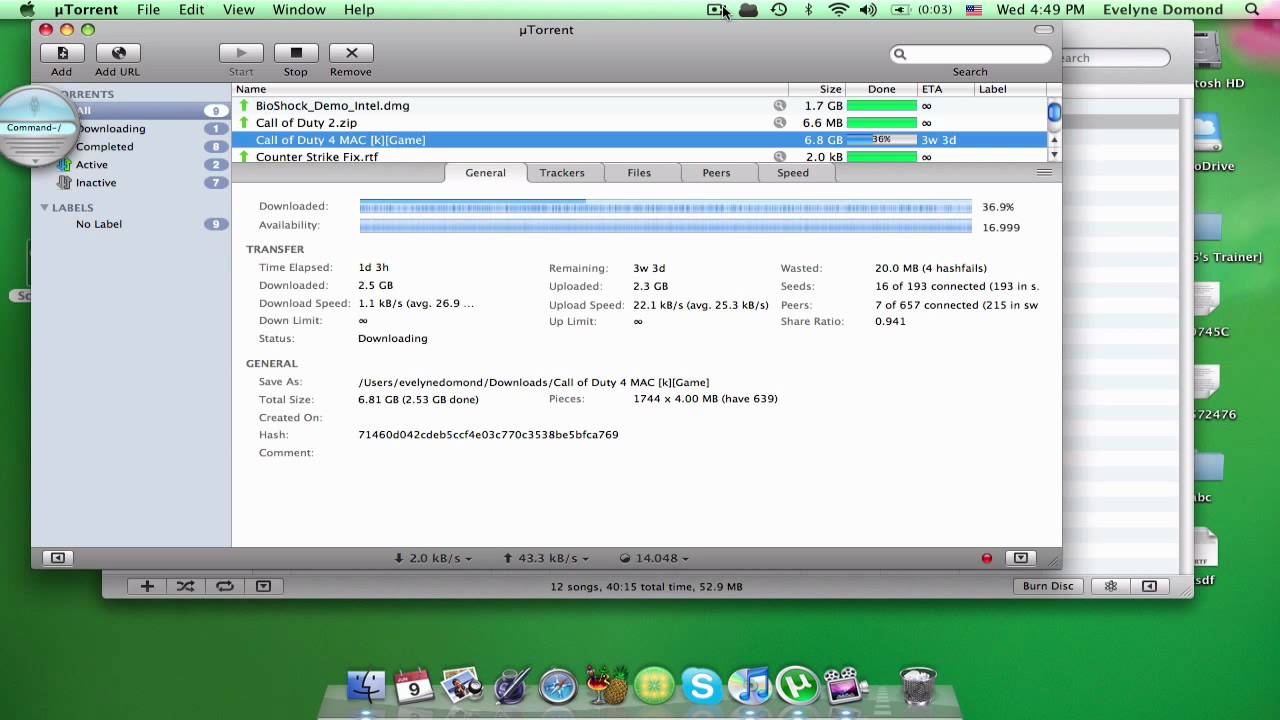Image resolution: width=1280 pixels, height=720 pixels.
Task: Open the download speed limit dropdown
Action: [x=433, y=558]
